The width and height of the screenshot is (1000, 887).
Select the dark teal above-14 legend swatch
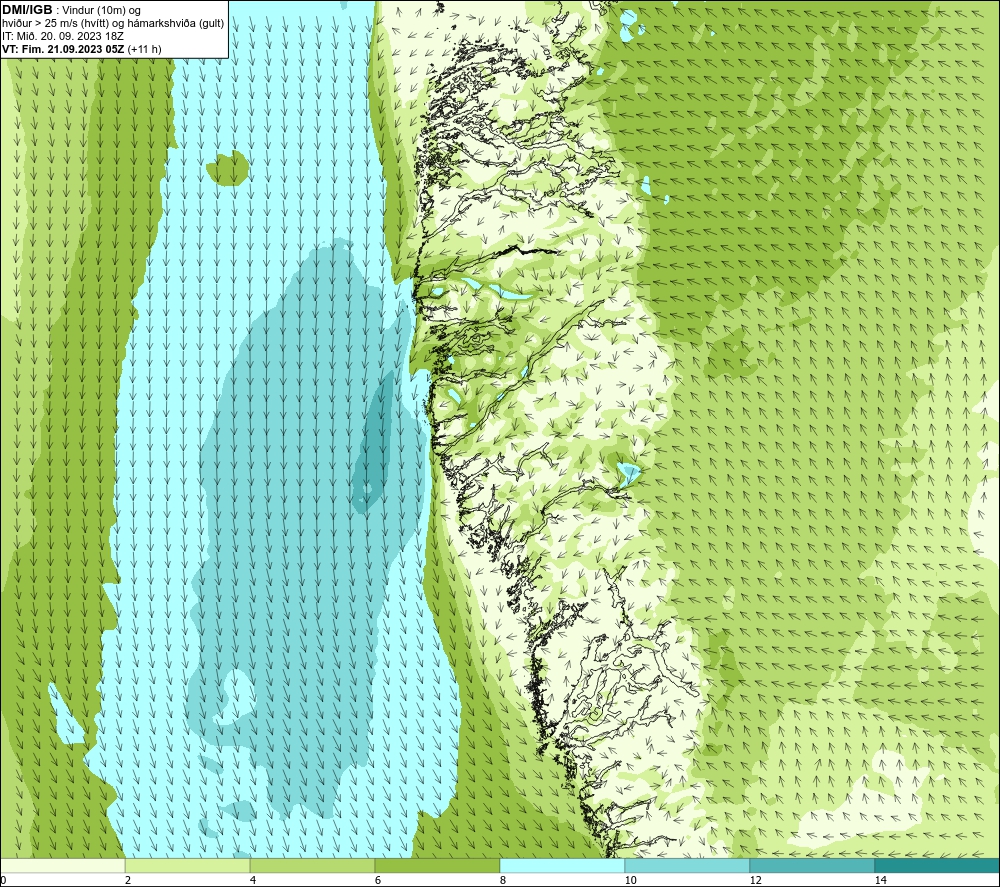938,865
